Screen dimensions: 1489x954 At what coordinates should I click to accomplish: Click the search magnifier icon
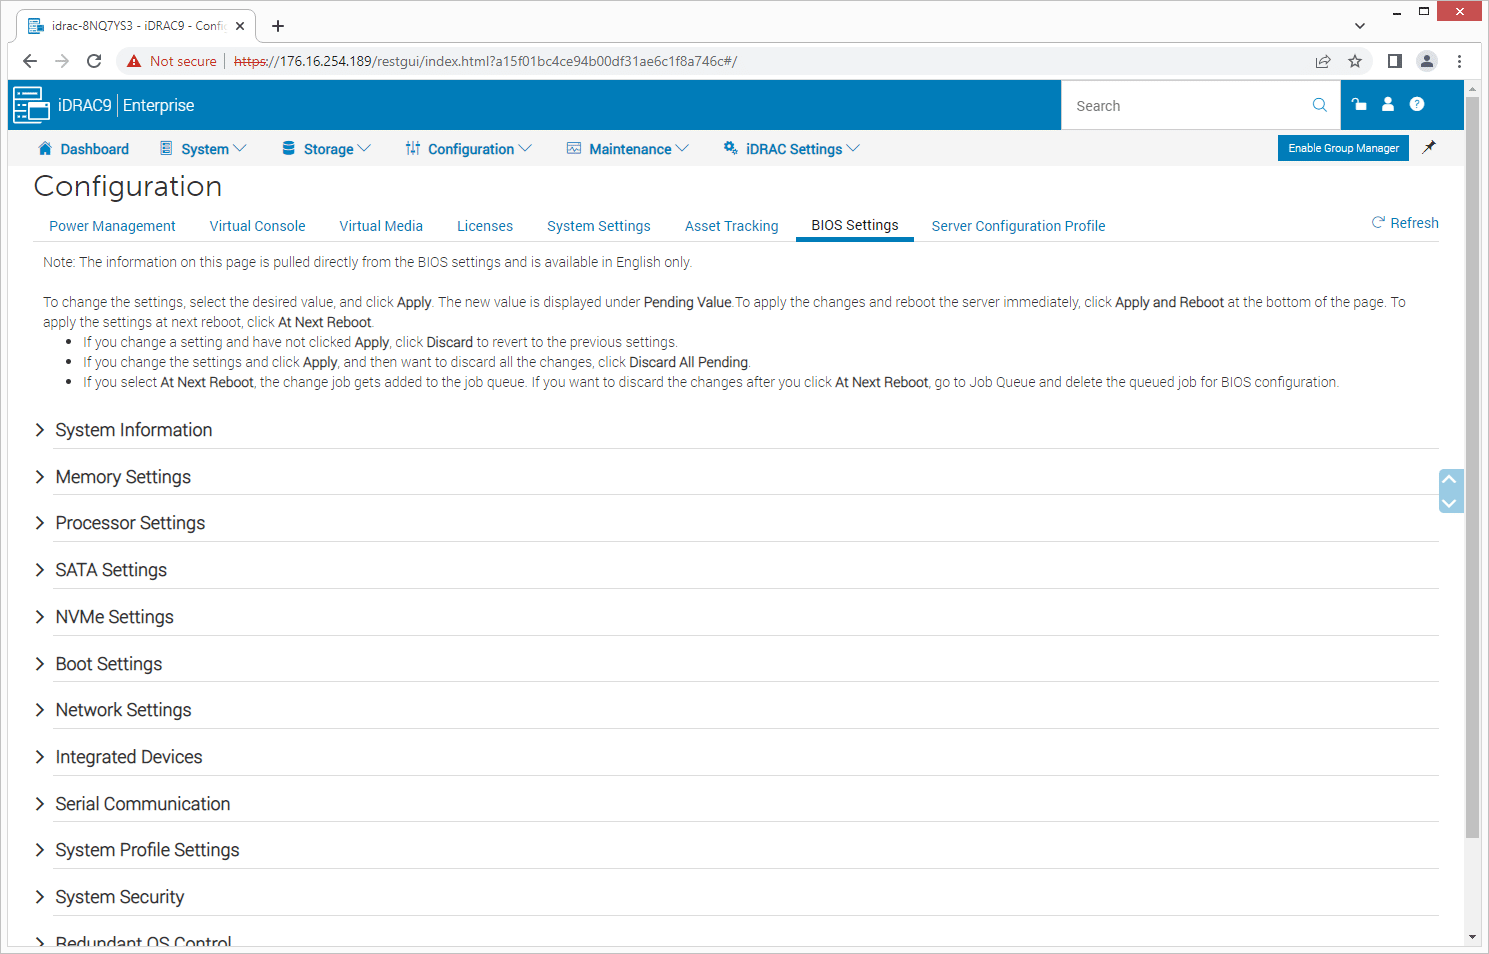click(x=1319, y=104)
